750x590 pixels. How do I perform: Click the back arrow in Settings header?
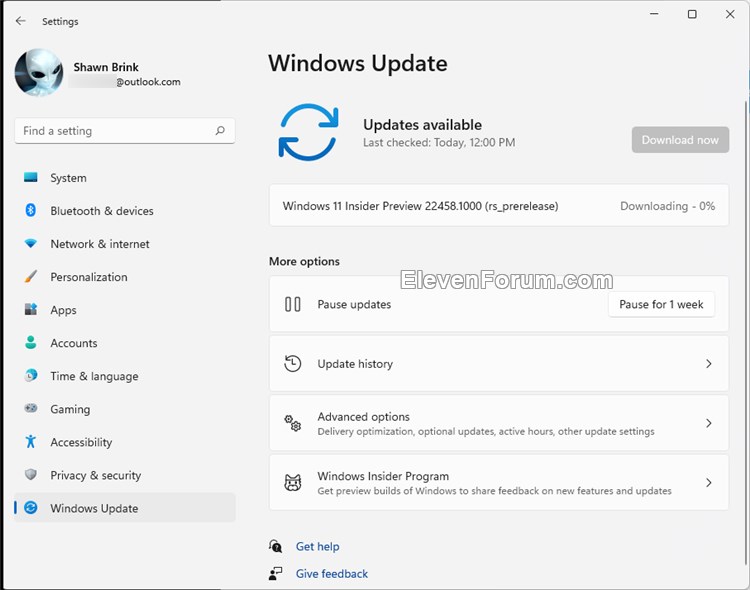pos(21,21)
